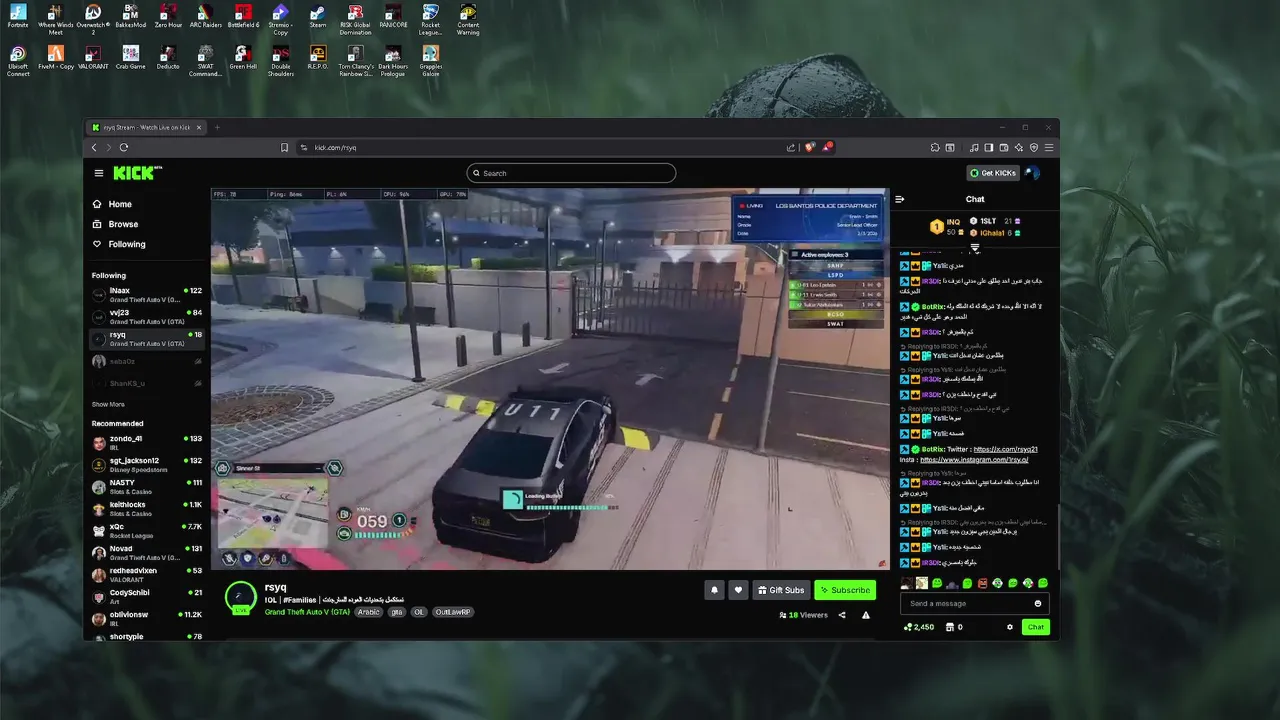Open recommended channel xQc
The width and height of the screenshot is (1280, 720).
[147, 530]
